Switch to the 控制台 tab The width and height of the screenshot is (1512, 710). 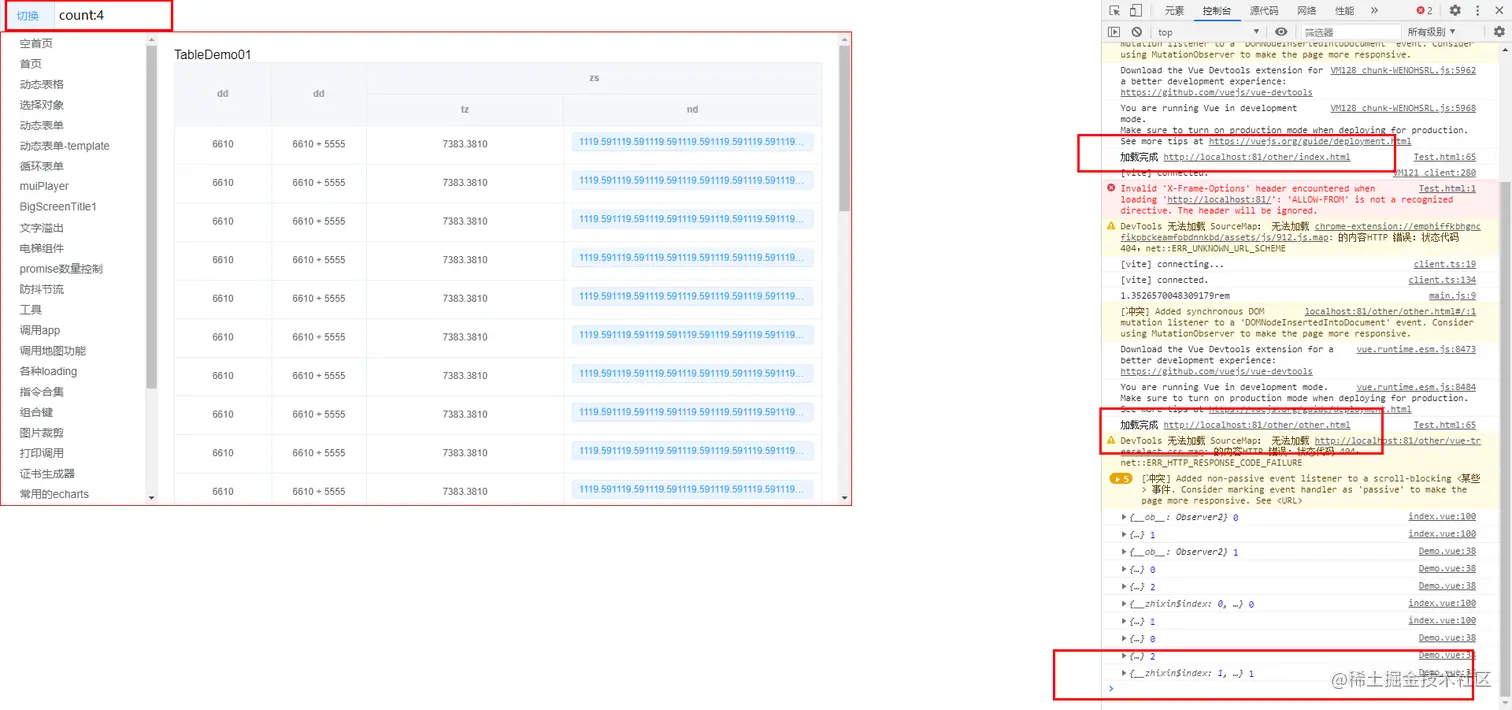1217,10
